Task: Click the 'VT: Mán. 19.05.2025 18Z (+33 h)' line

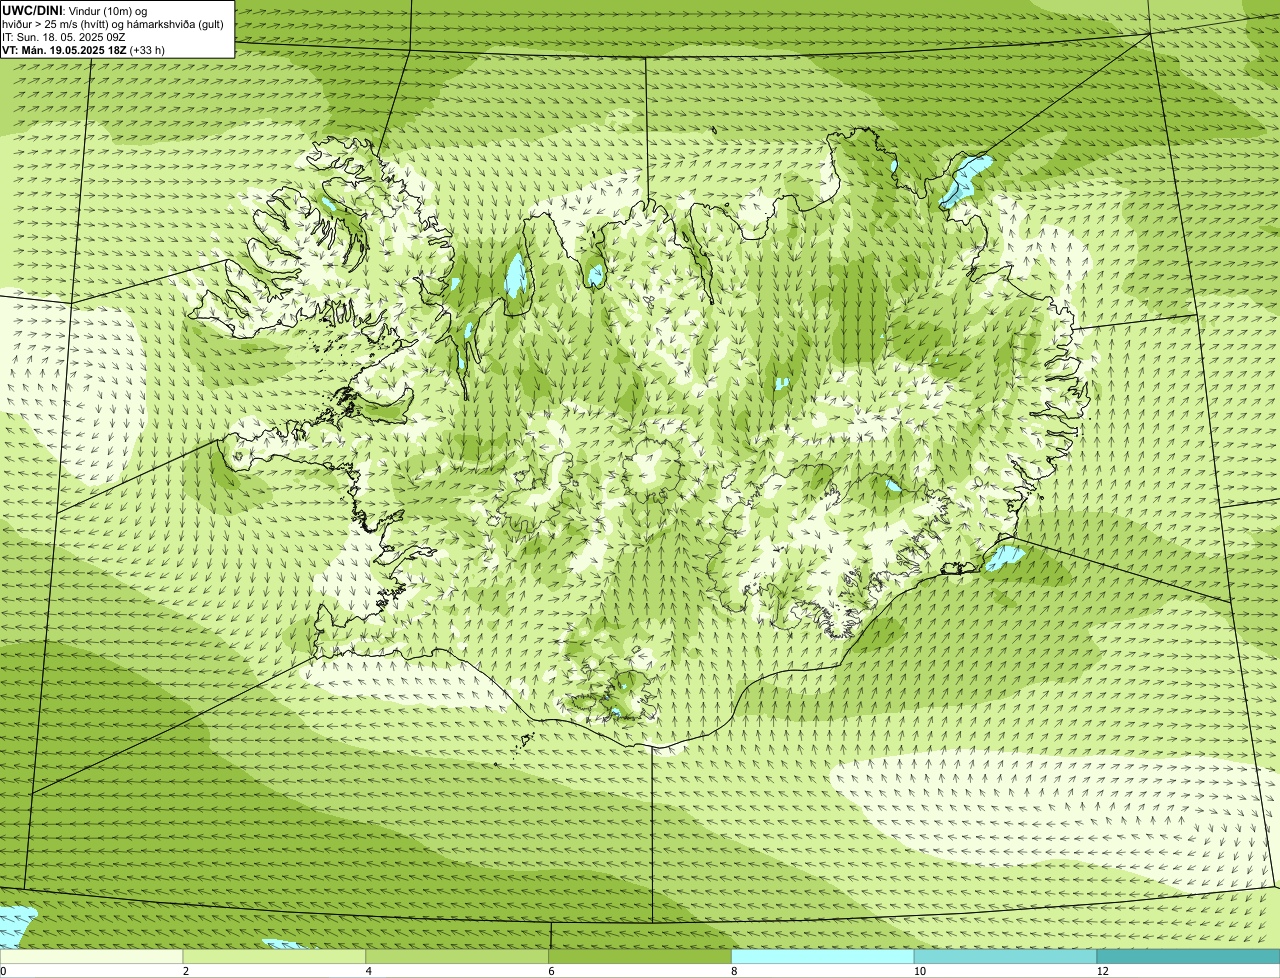Action: (84, 49)
